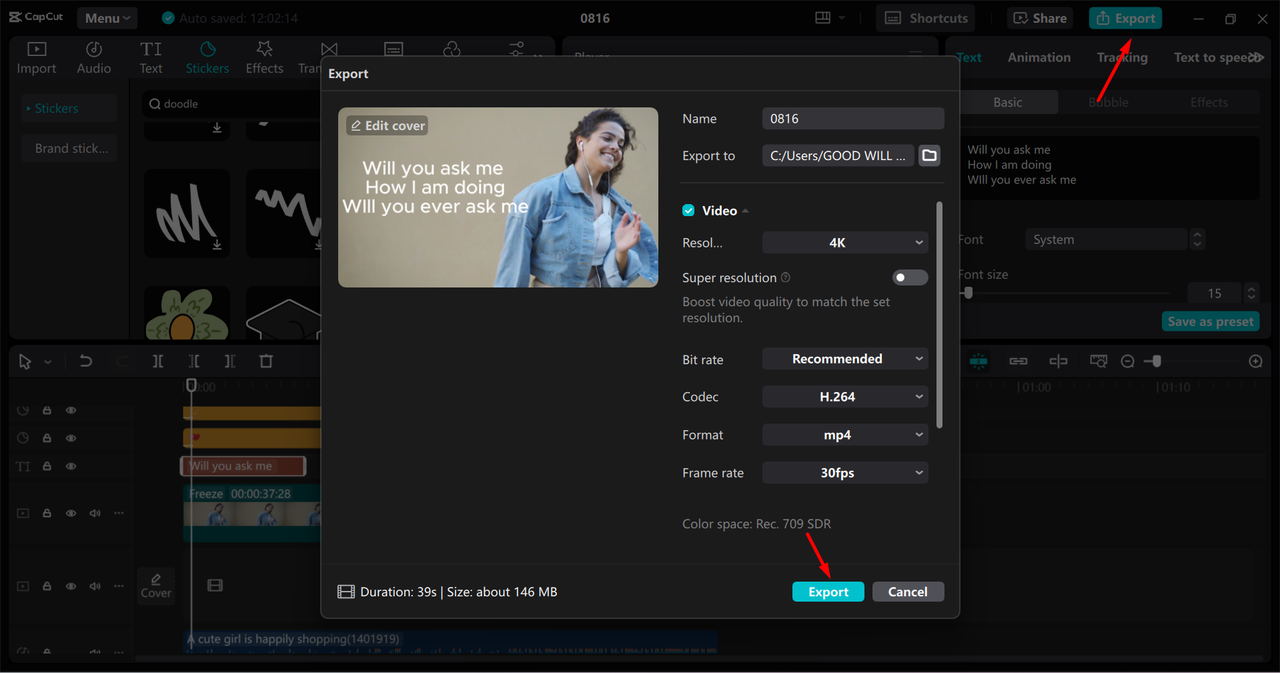This screenshot has width=1280, height=673.
Task: Select the Bubble sub-tab
Action: pyautogui.click(x=1108, y=102)
